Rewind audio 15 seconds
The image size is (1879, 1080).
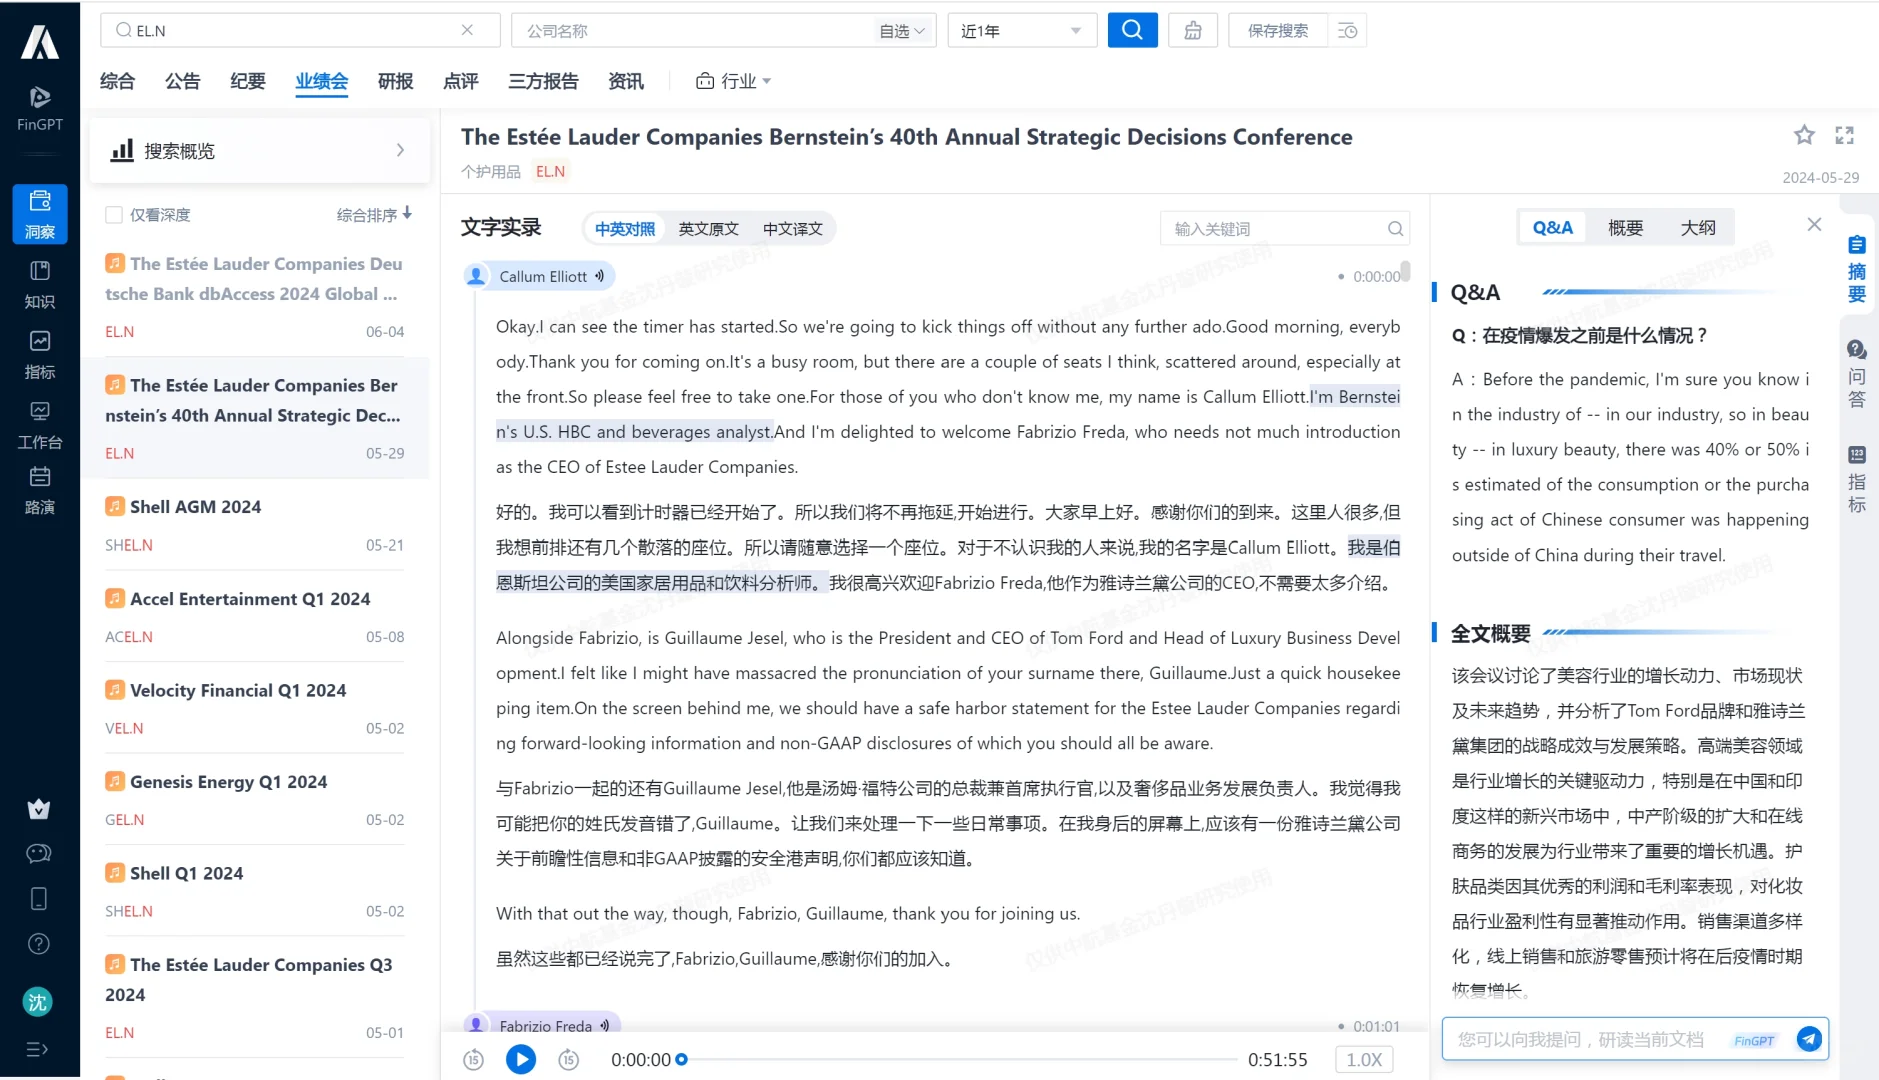click(474, 1059)
